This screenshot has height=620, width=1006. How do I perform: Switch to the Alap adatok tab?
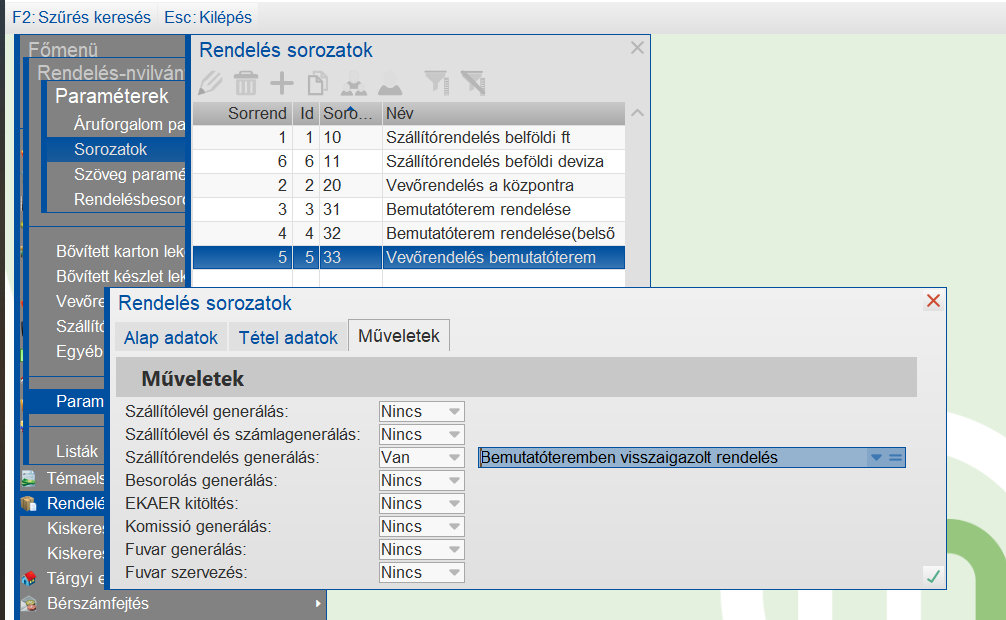[x=171, y=338]
